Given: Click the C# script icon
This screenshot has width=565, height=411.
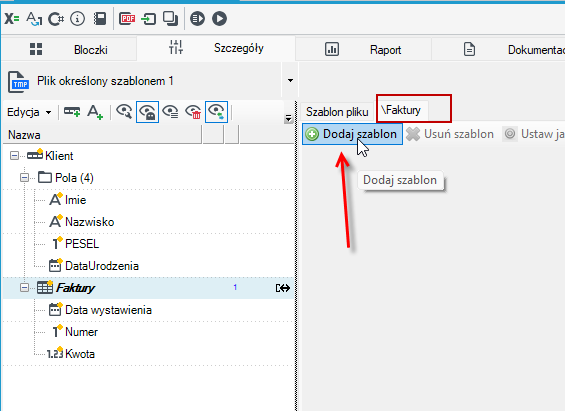Looking at the screenshot, I should [56, 19].
